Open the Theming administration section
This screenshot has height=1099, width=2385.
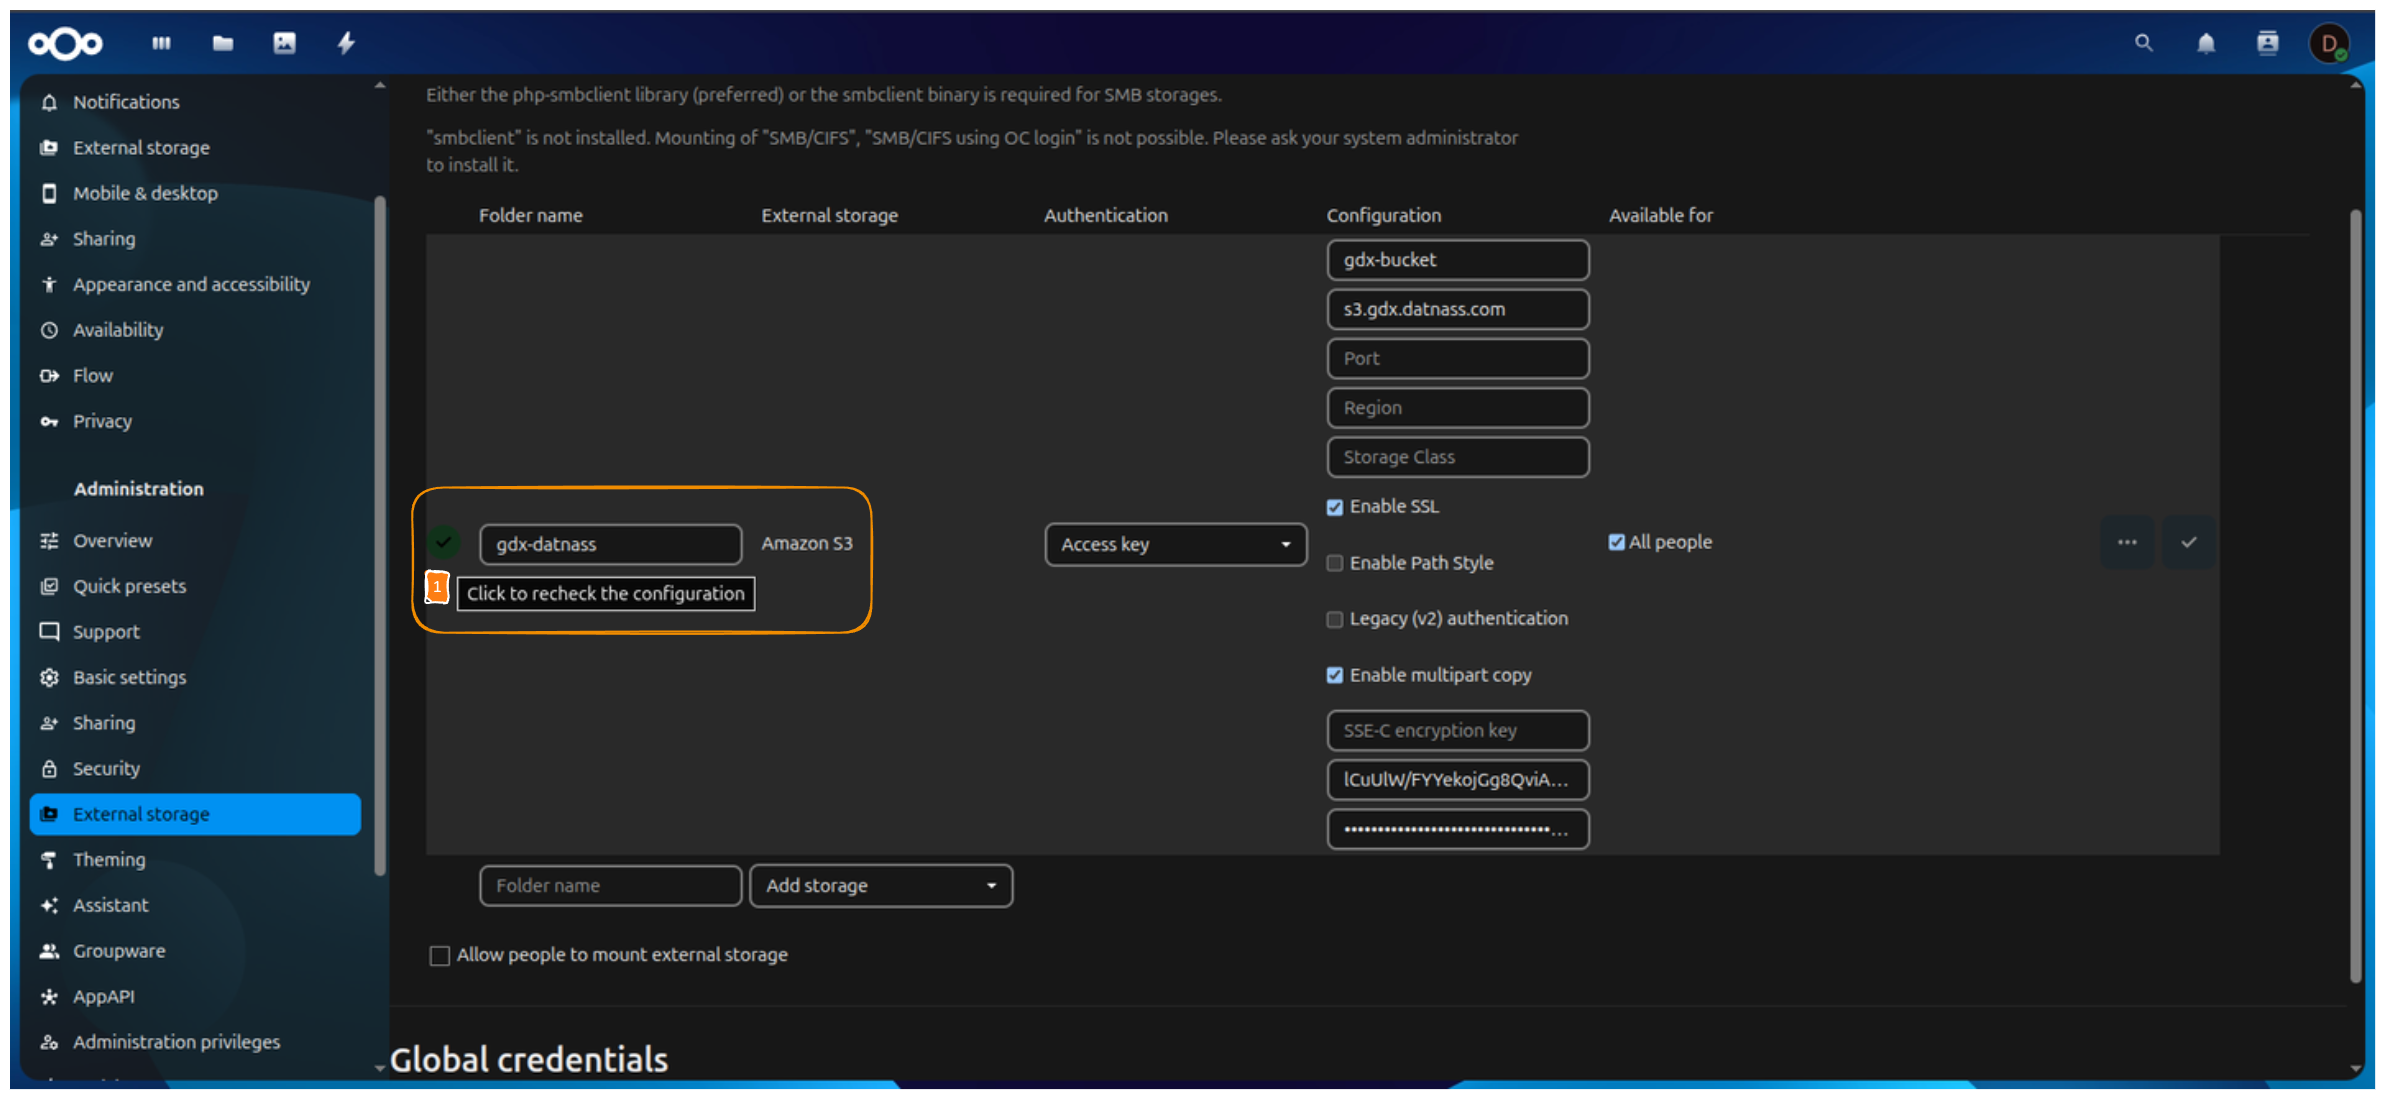coord(109,859)
